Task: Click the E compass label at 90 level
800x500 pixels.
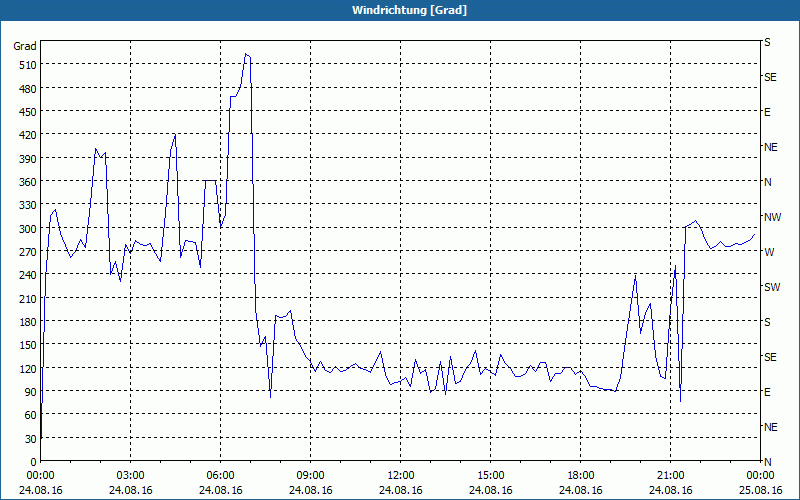Action: (x=767, y=392)
